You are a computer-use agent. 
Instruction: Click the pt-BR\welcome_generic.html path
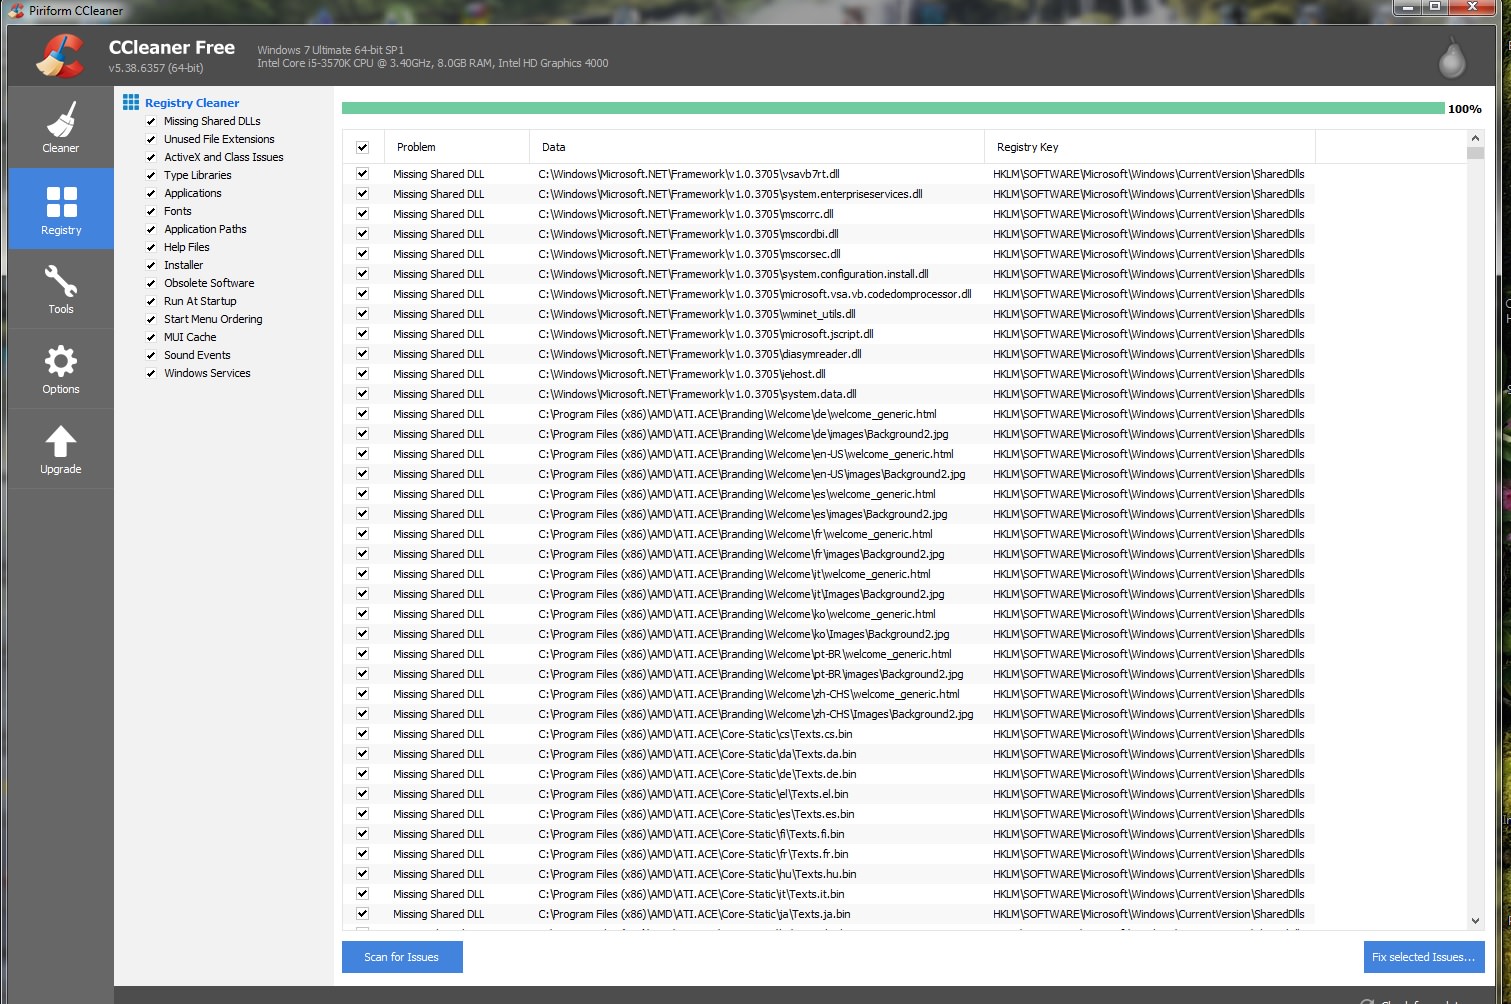pyautogui.click(x=745, y=654)
